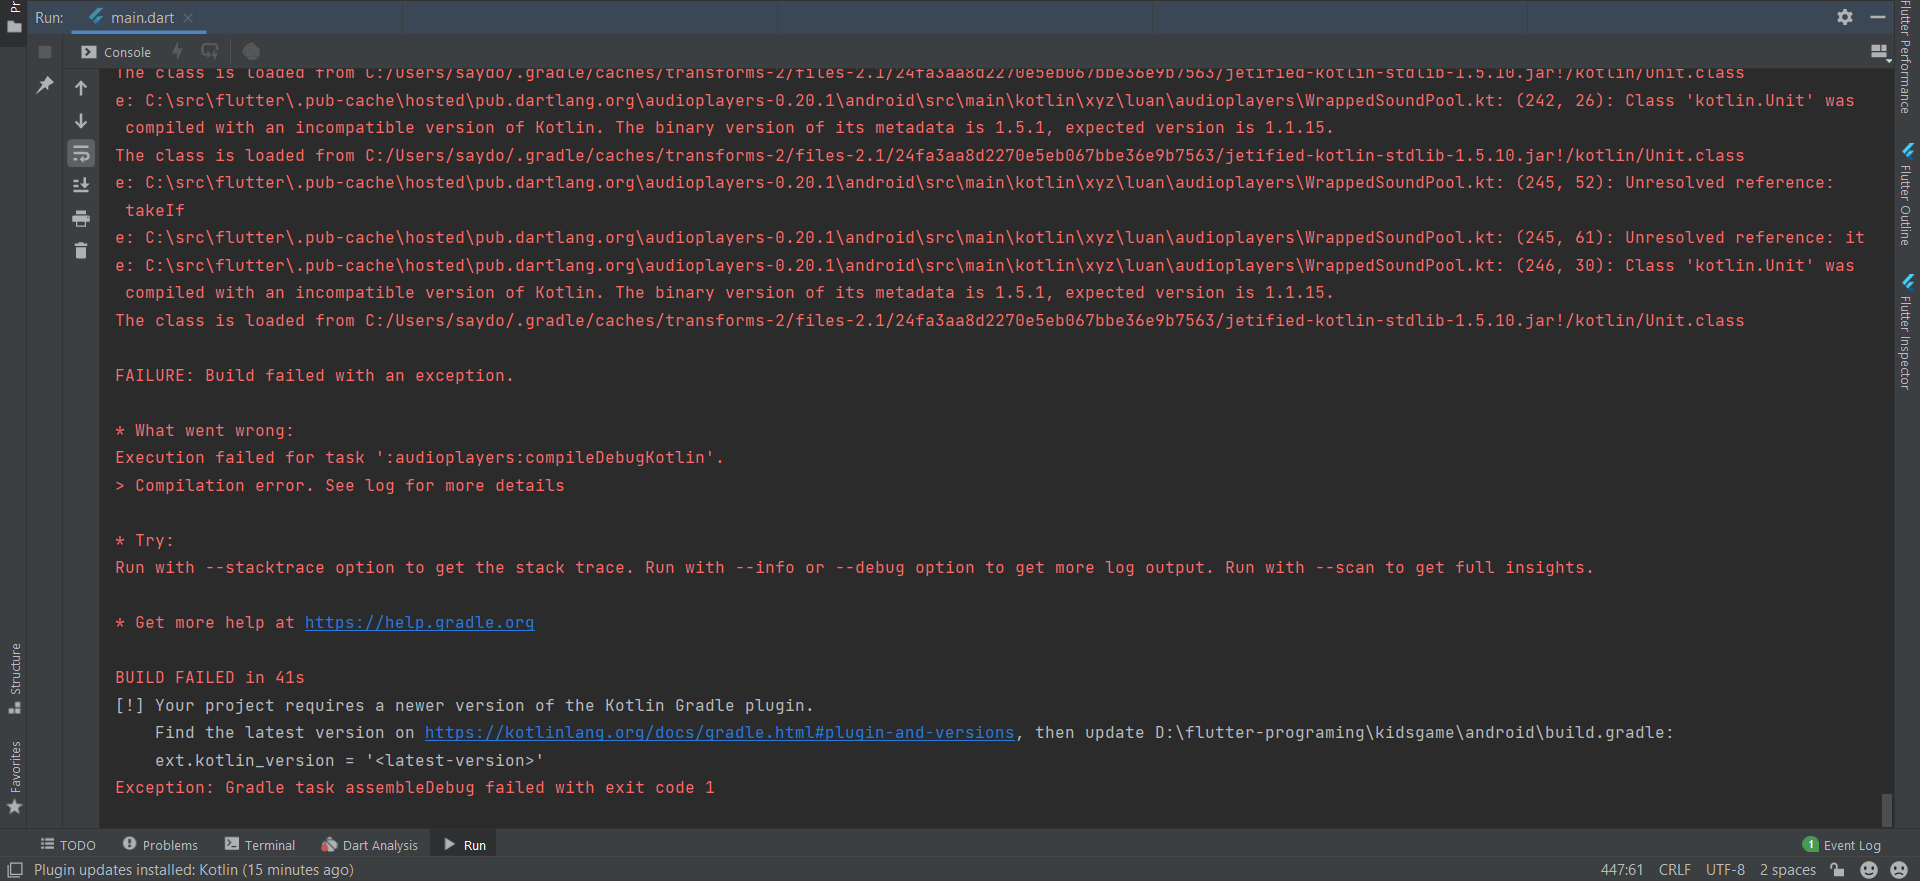Stop the running main.dart process
The height and width of the screenshot is (881, 1920).
(45, 52)
